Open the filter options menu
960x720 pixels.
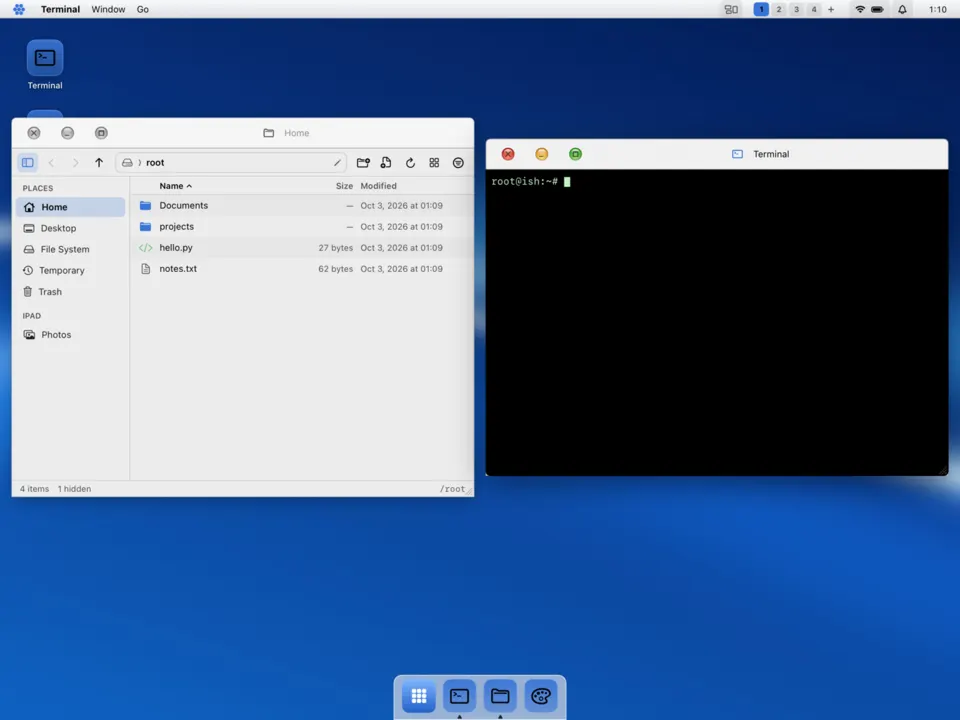(458, 163)
